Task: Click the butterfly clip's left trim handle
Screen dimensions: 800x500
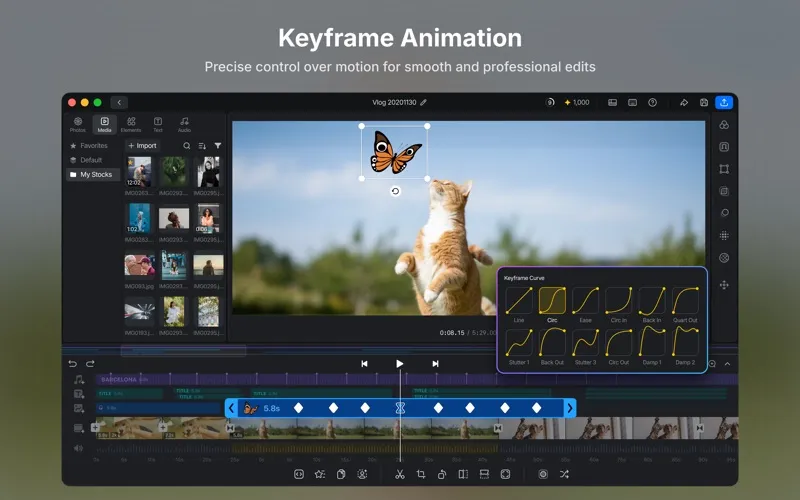Action: pyautogui.click(x=231, y=408)
